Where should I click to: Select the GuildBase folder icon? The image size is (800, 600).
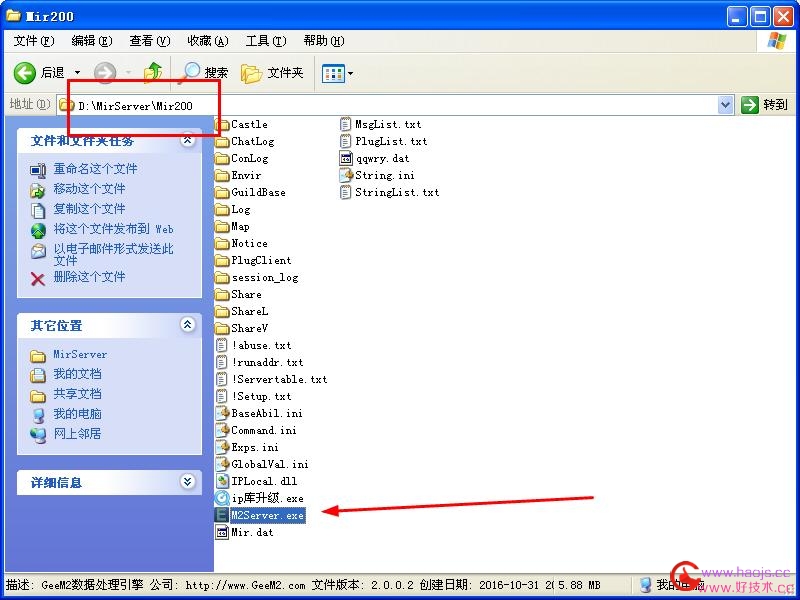click(222, 192)
